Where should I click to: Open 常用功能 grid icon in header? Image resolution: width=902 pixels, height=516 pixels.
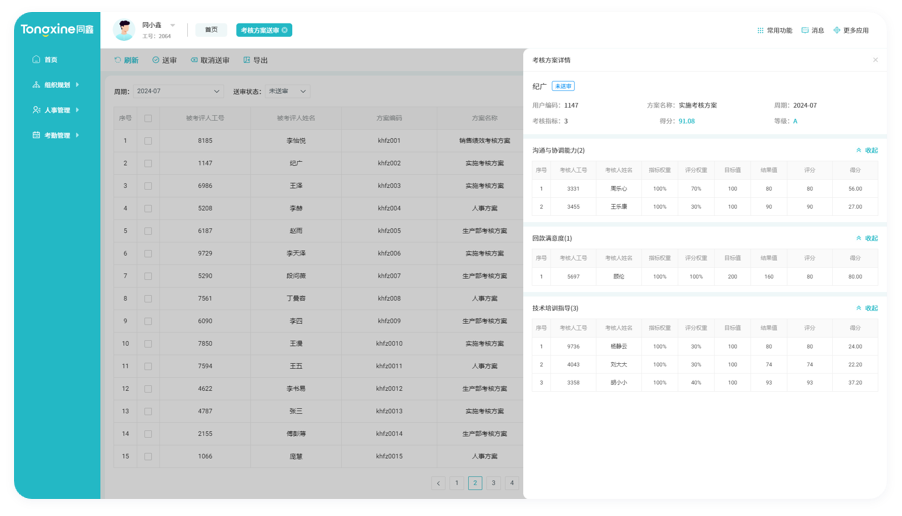761,30
